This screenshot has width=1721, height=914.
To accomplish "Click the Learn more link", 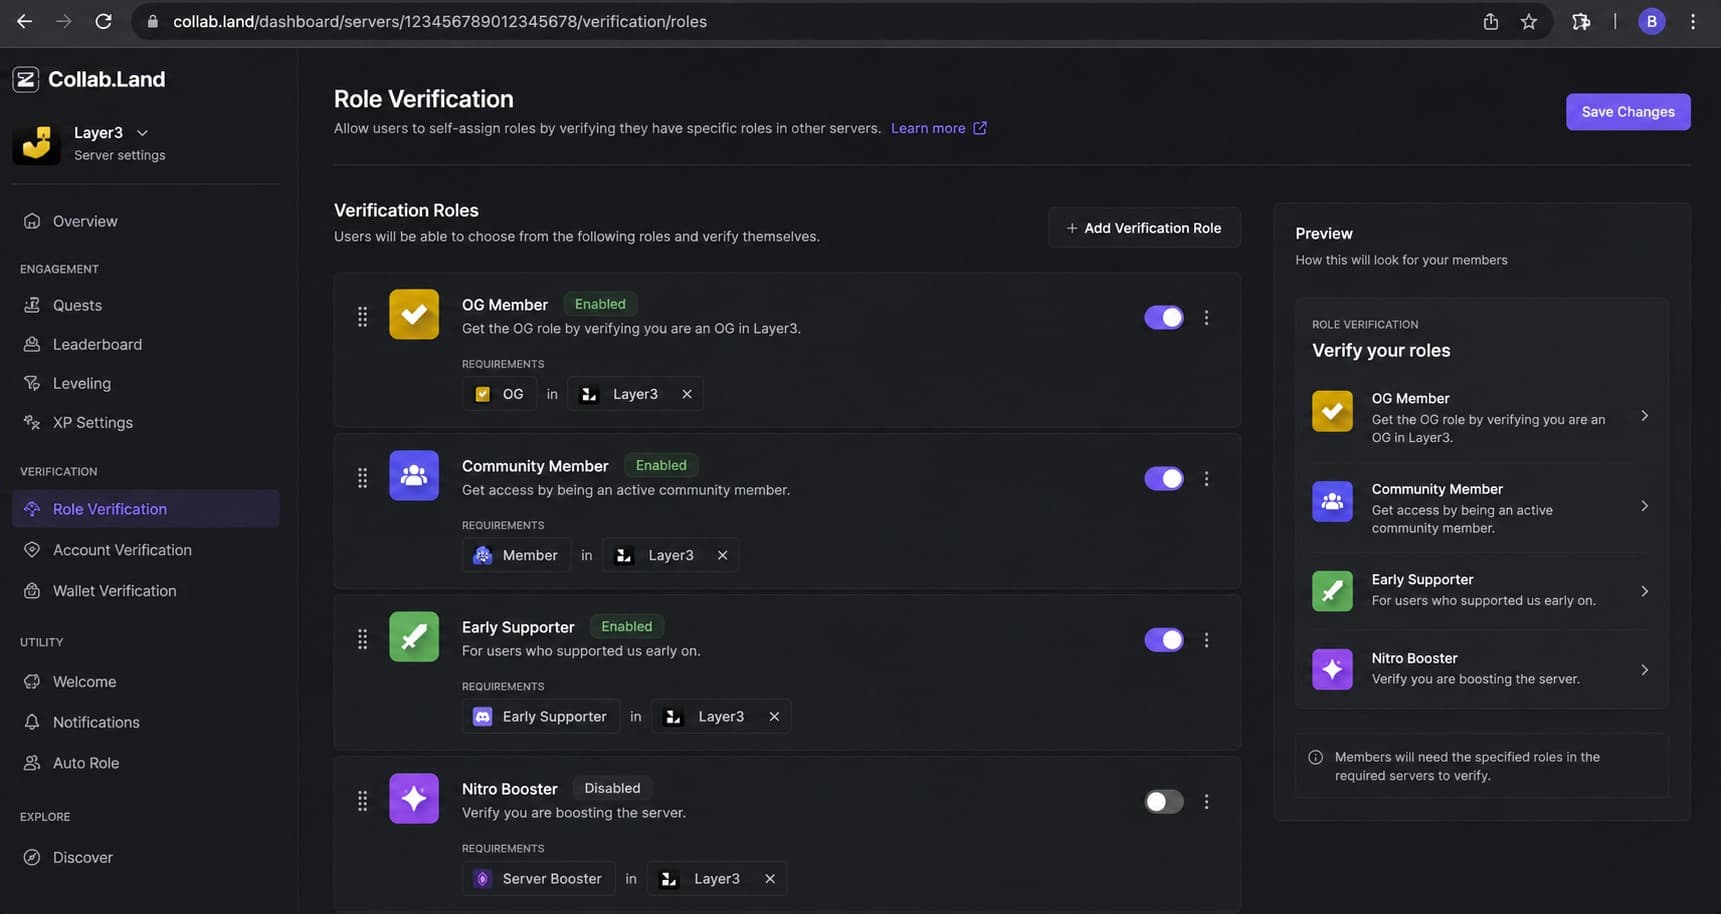I will (x=938, y=128).
